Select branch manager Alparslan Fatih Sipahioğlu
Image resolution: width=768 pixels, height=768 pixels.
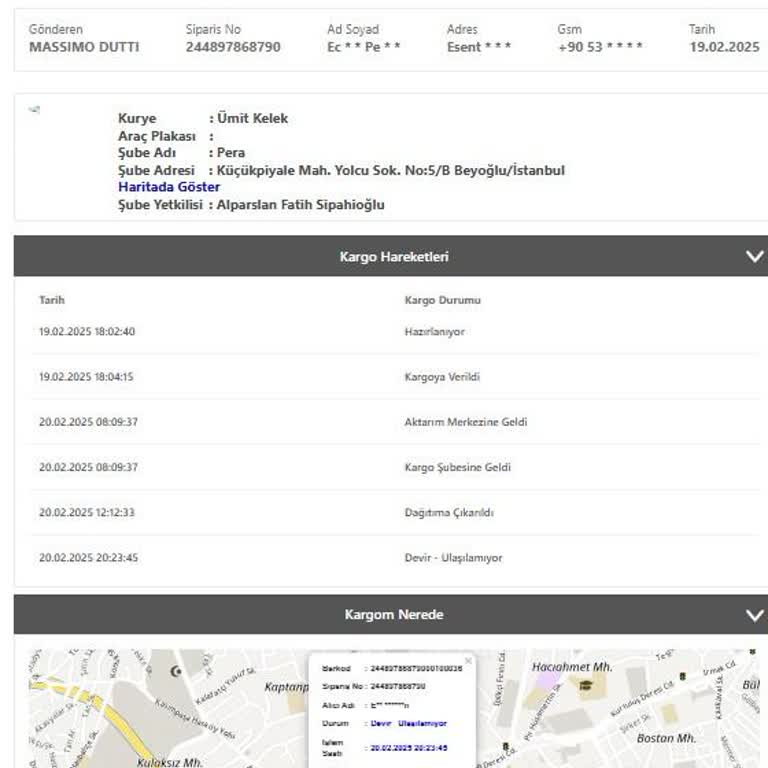[300, 205]
